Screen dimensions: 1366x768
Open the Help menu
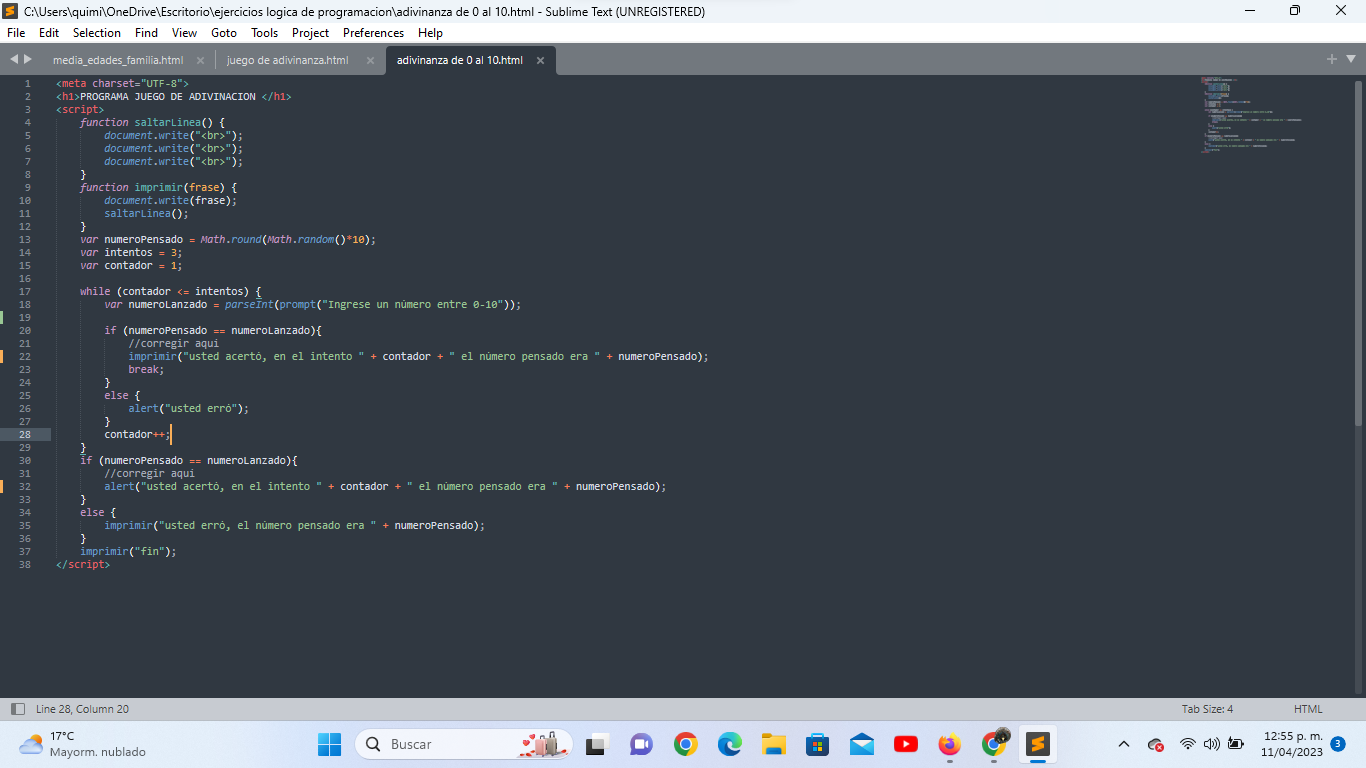(430, 33)
